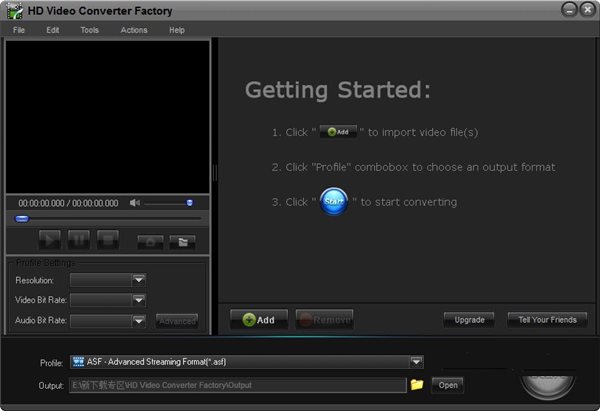Click the Getting Started heading
600x411 pixels.
pyautogui.click(x=338, y=90)
